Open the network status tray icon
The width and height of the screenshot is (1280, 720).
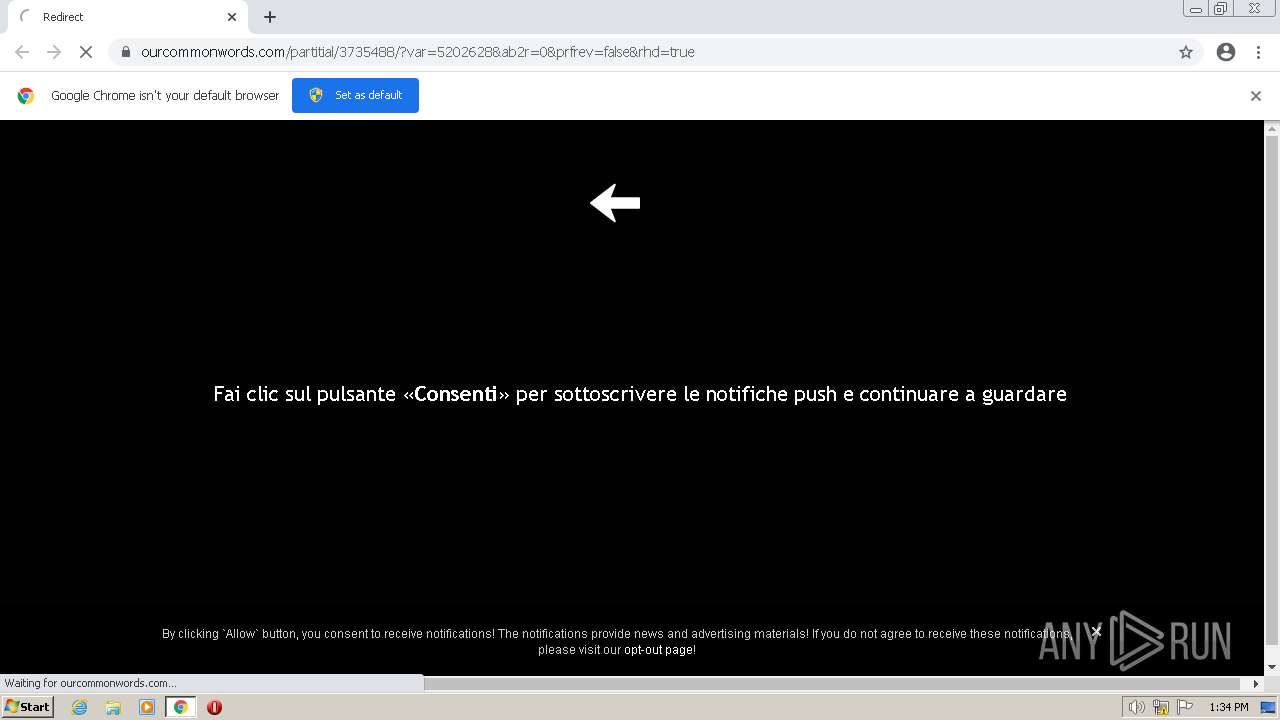tap(1161, 707)
